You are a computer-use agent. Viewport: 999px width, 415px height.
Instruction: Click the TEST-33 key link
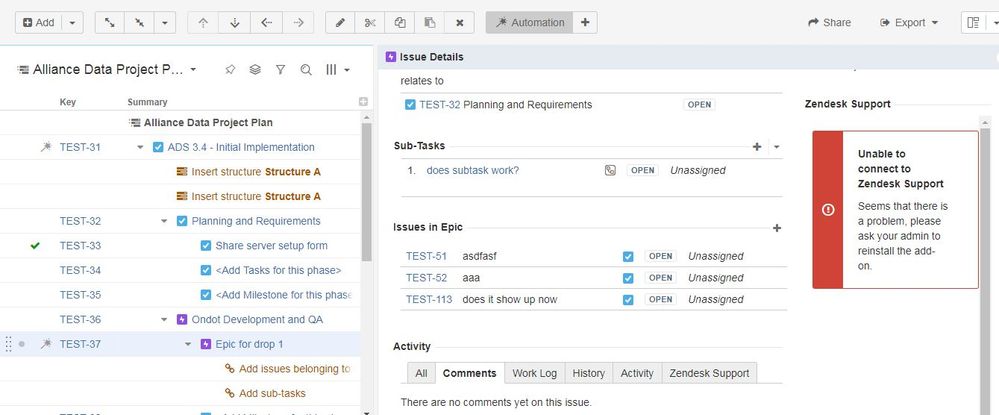point(80,245)
